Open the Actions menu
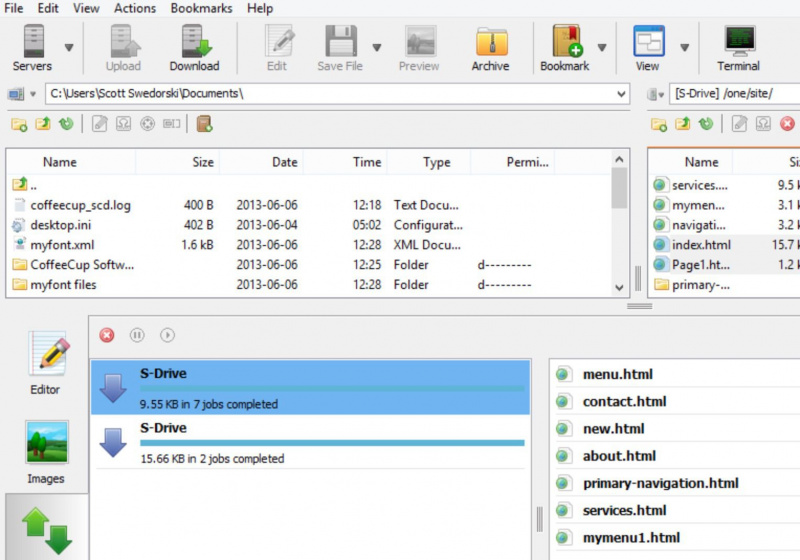 point(135,8)
